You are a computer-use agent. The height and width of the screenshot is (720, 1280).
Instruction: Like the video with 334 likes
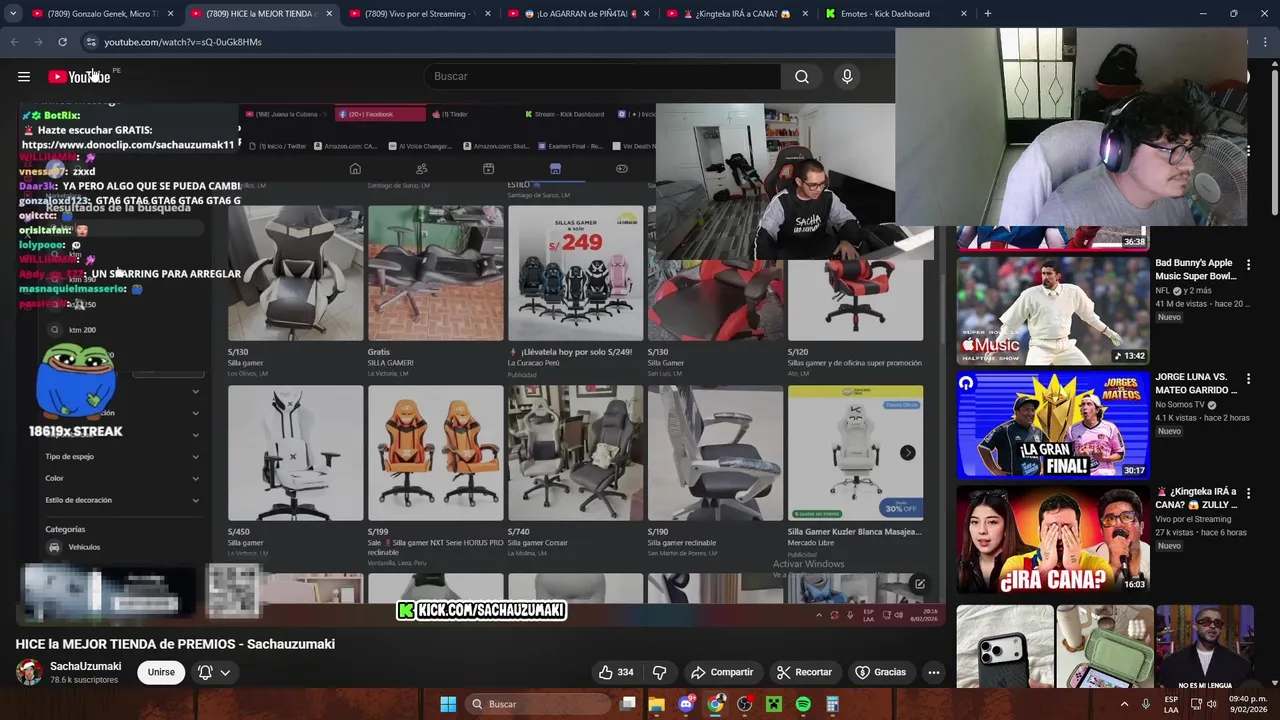coord(615,672)
